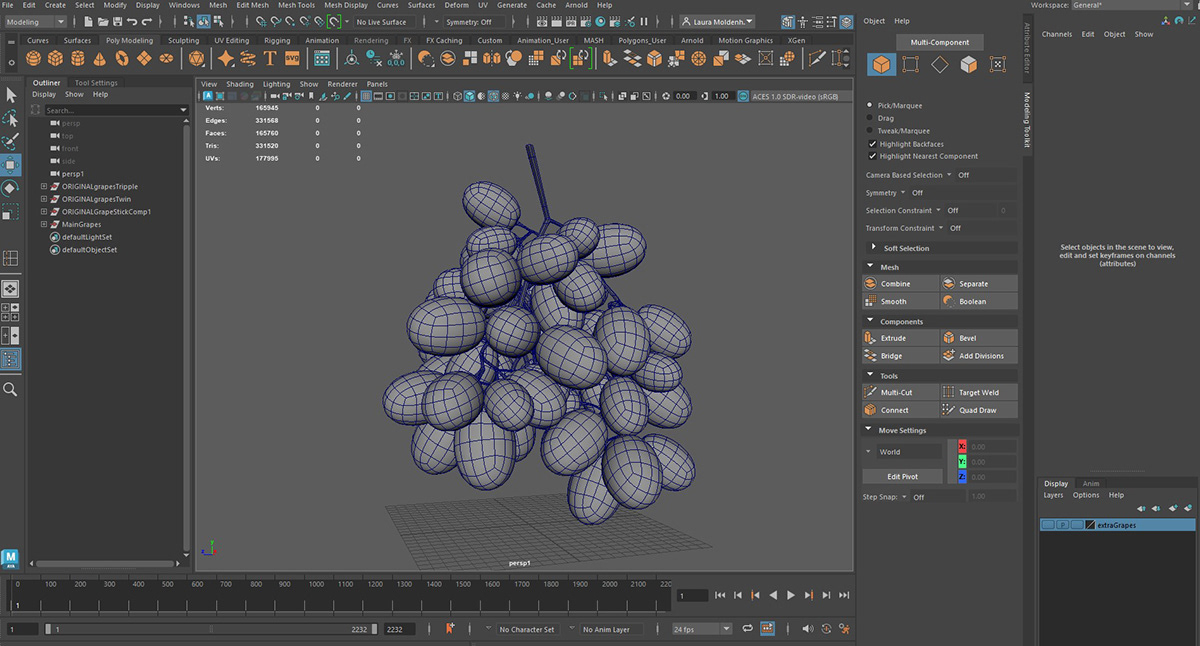1200x646 pixels.
Task: Select the polygon sphere icon on the Poly Modeling shelf
Action: pos(33,59)
